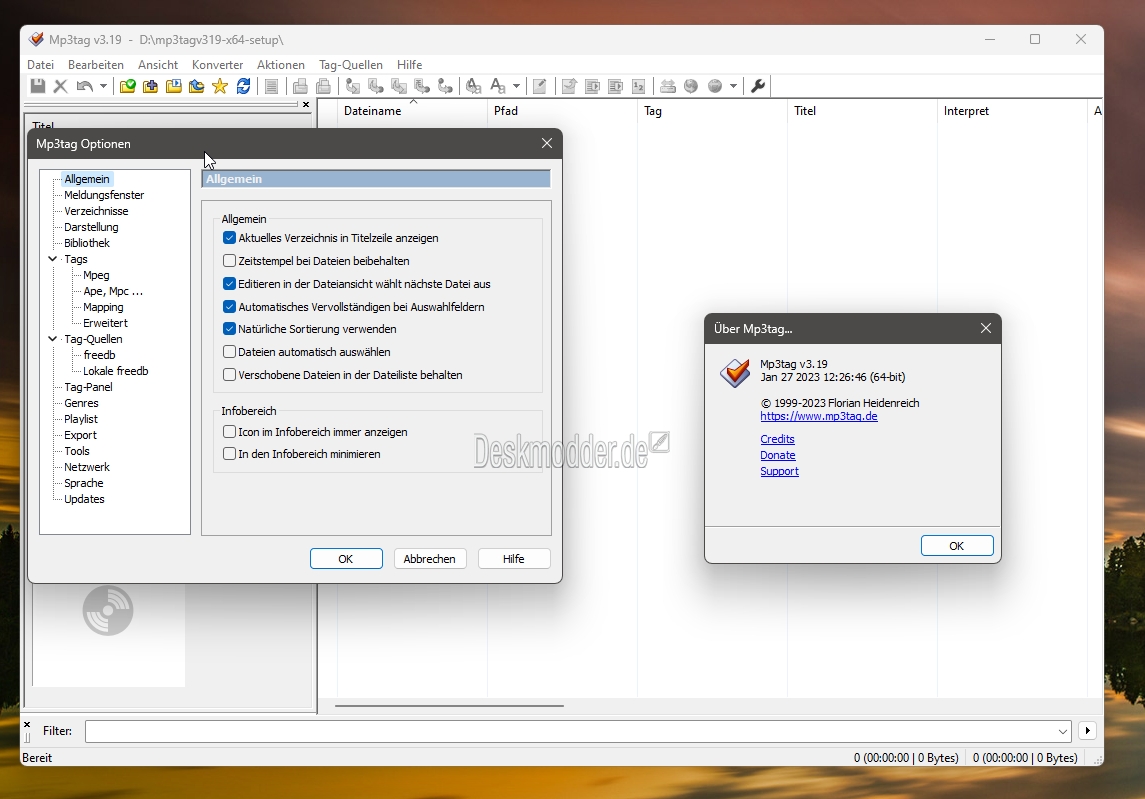Image resolution: width=1145 pixels, height=799 pixels.
Task: Open the quick actions dropdown arrow
Action: click(516, 86)
